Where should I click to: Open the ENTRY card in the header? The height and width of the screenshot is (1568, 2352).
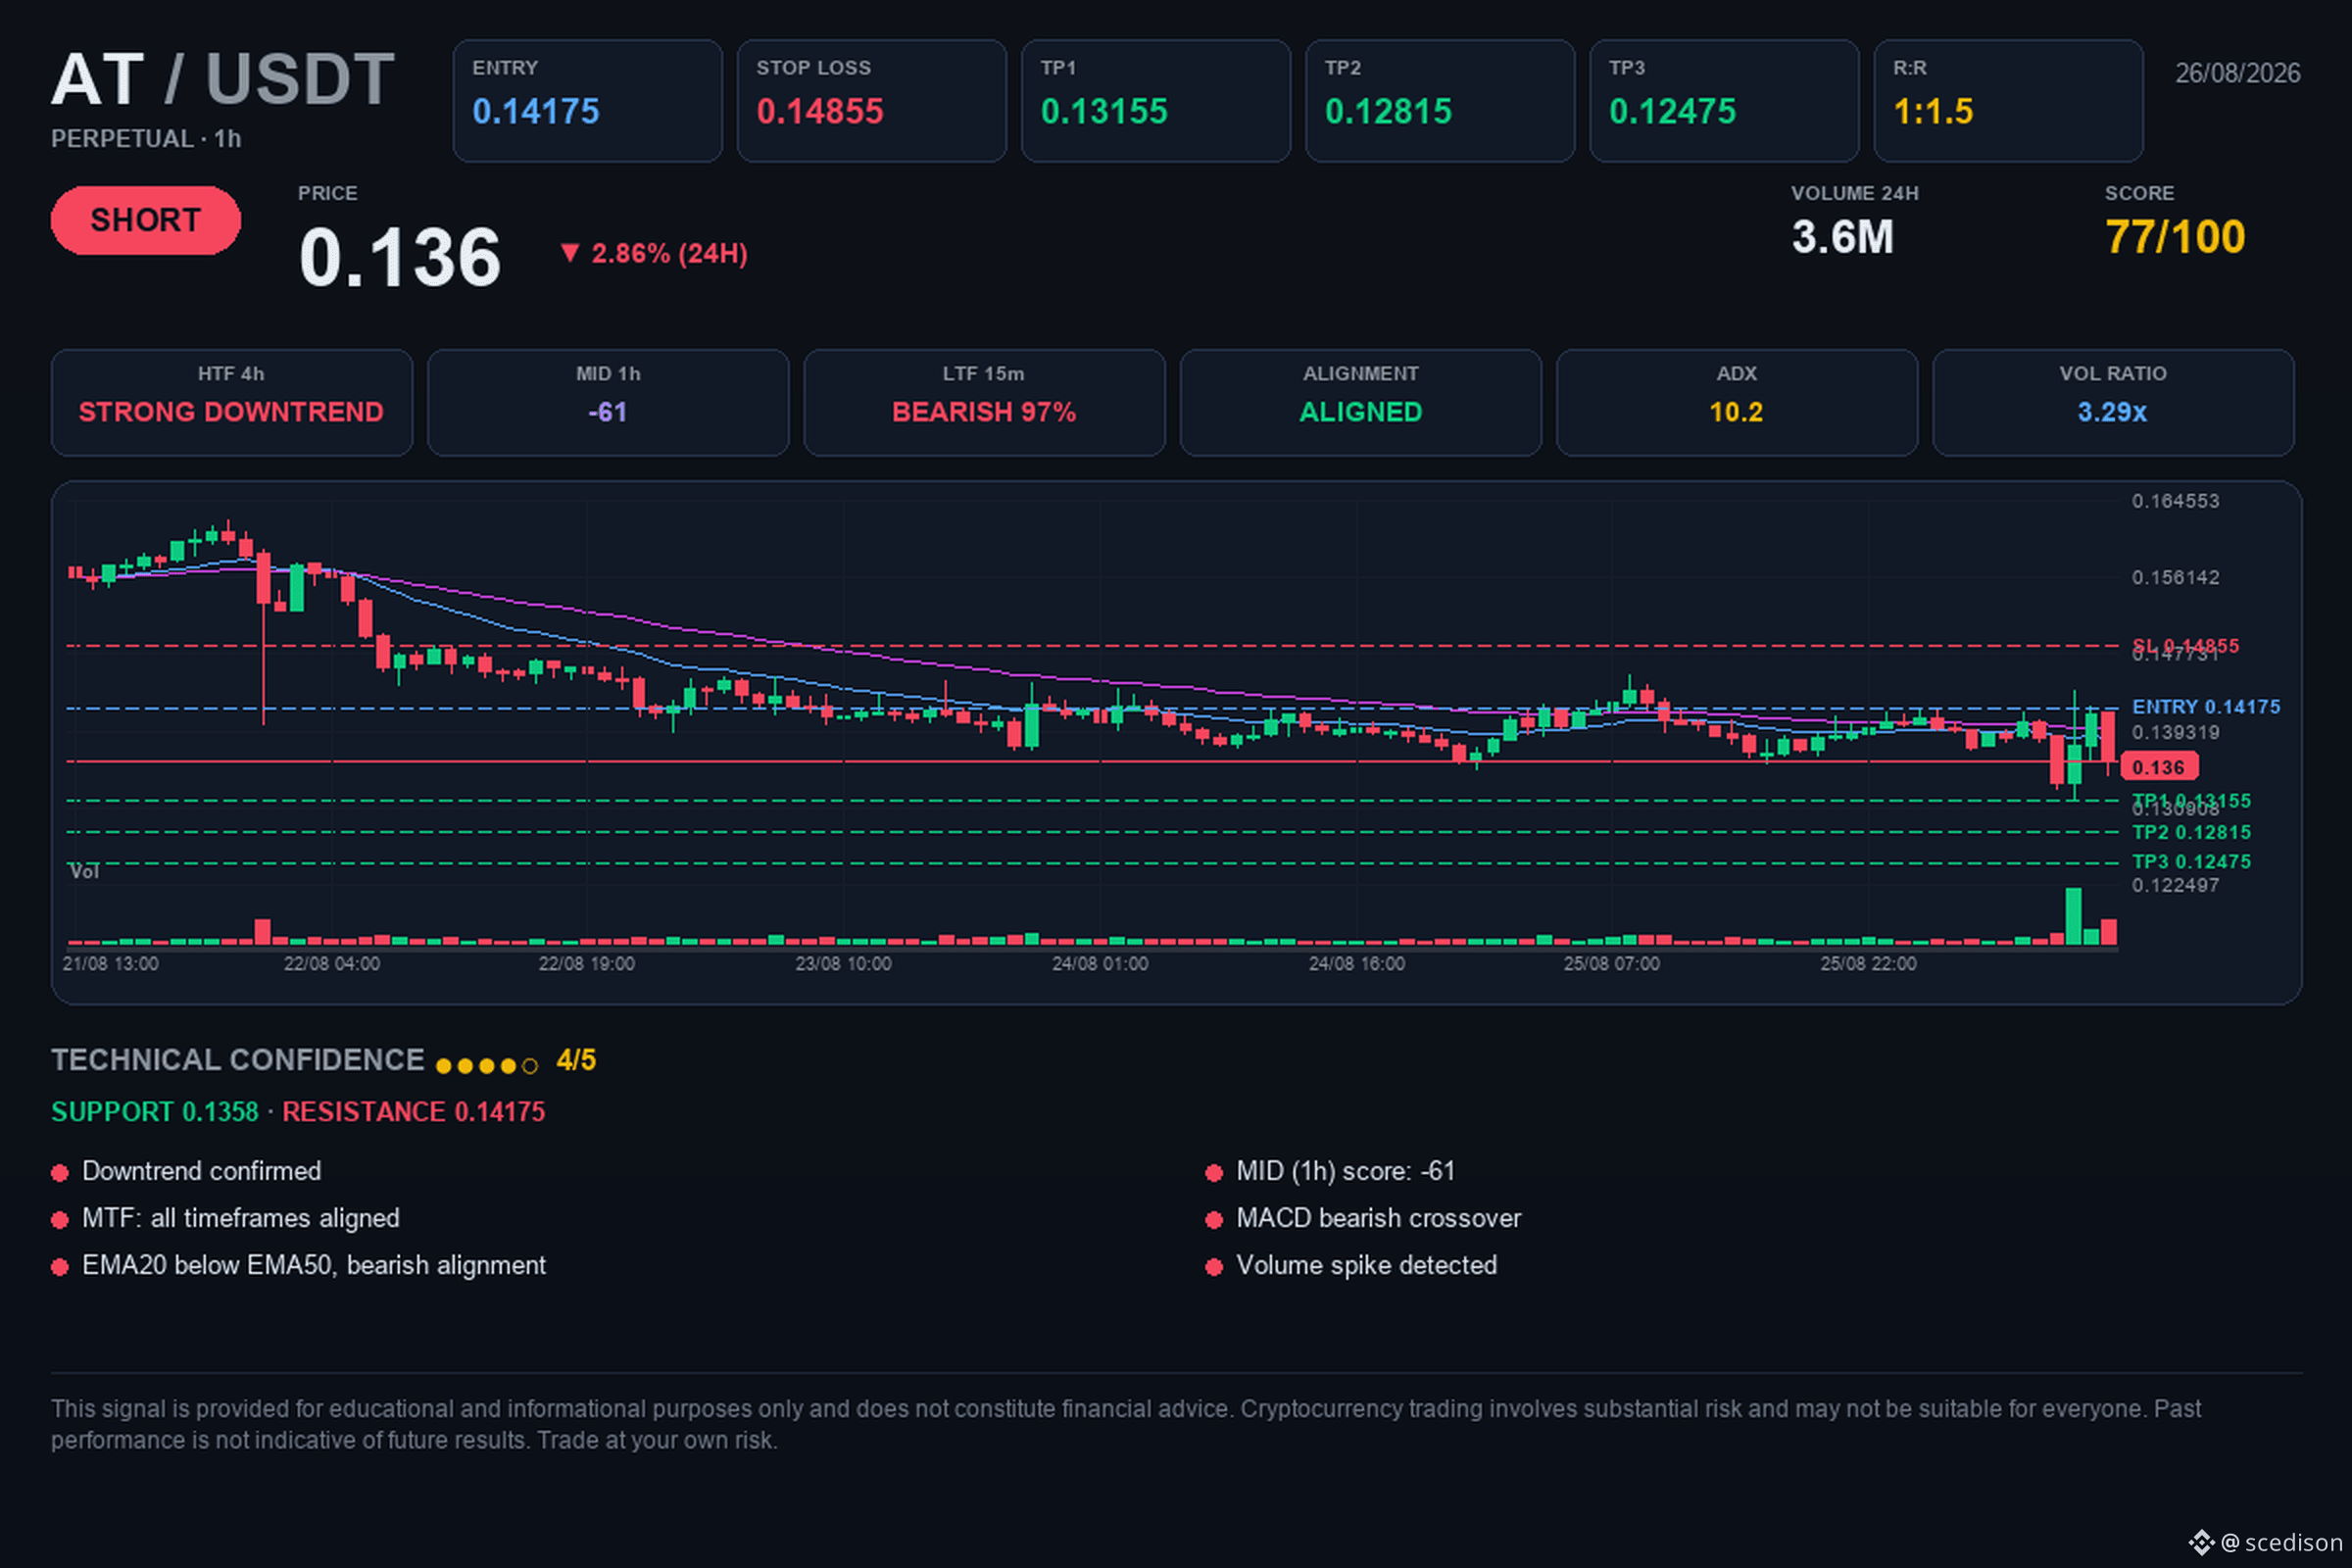tap(587, 101)
